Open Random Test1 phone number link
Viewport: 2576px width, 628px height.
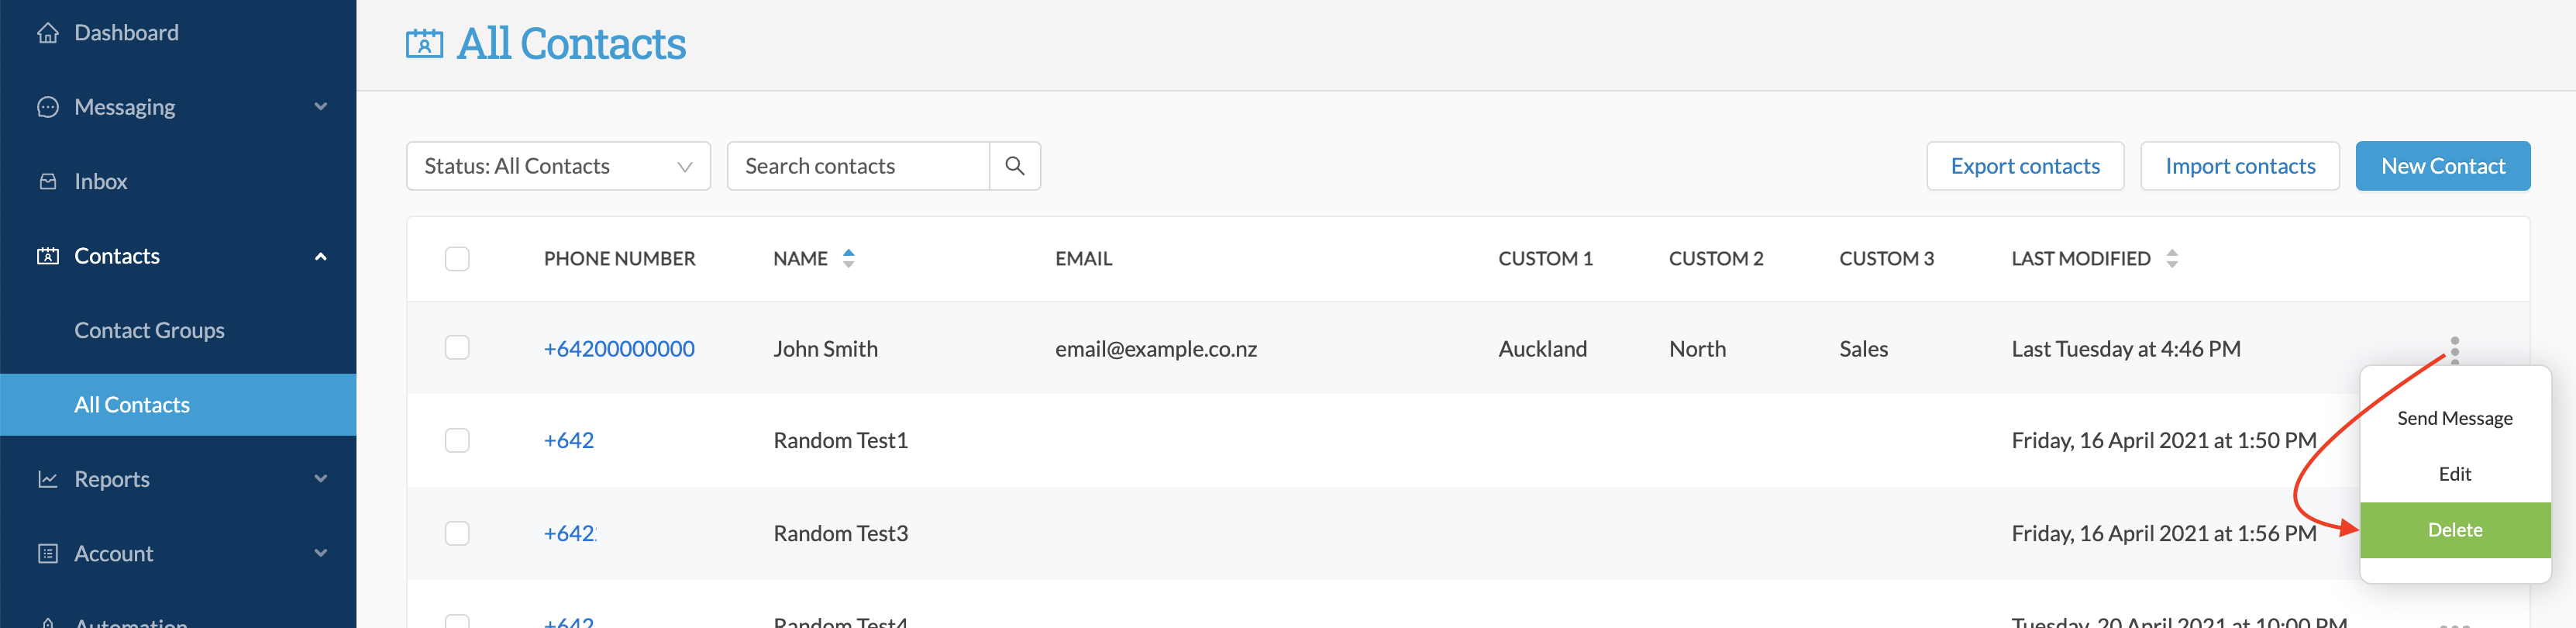568,440
